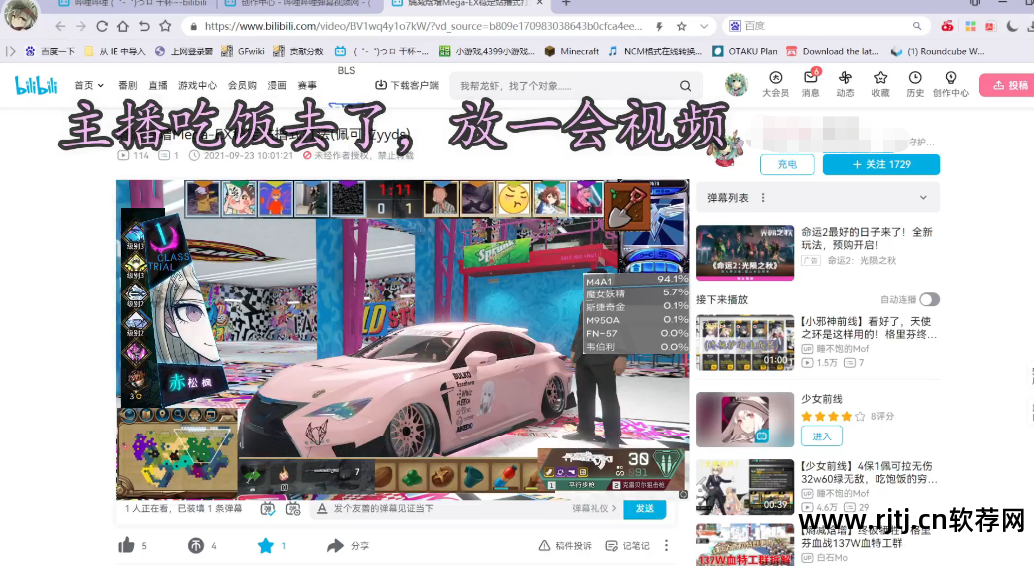1034x566 pixels.
Task: Open the address bar dropdown chevron
Action: point(704,26)
